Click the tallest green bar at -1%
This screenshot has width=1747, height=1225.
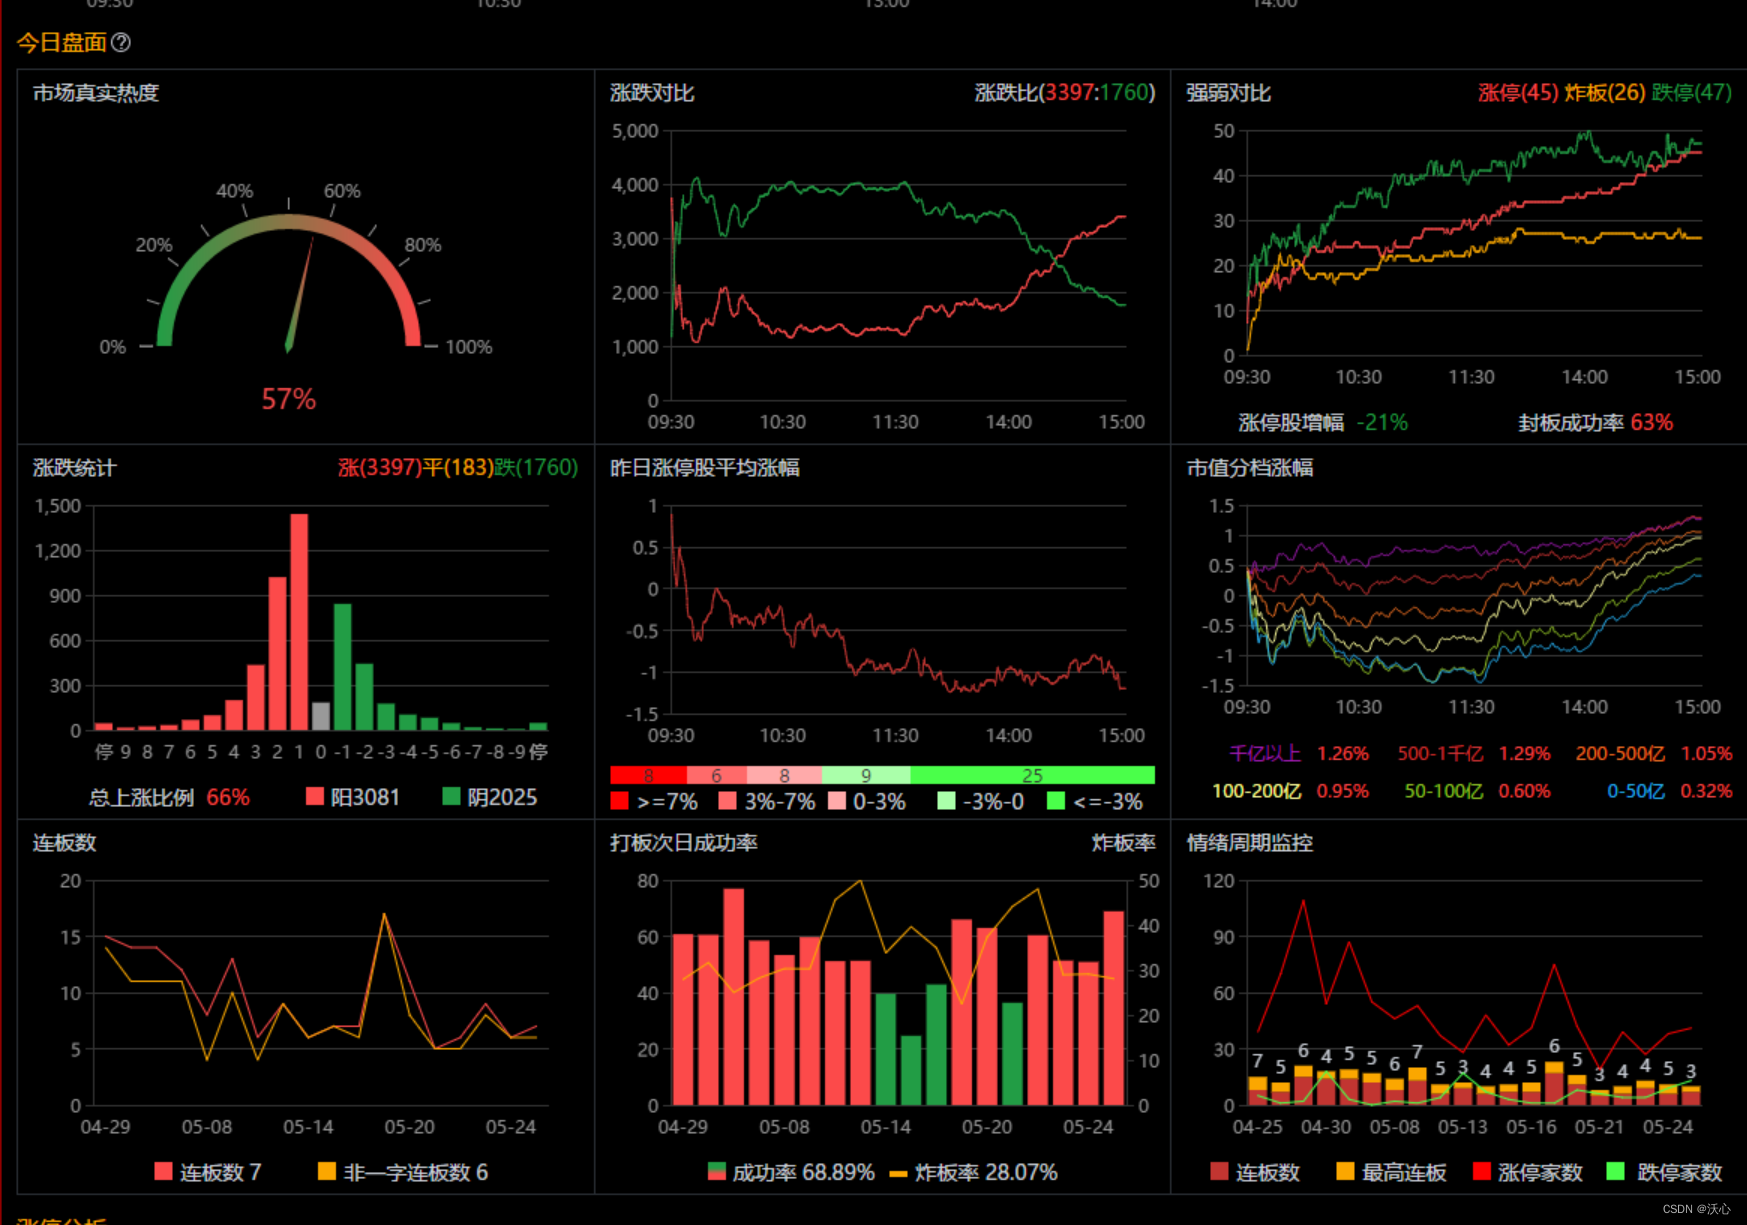tap(342, 667)
